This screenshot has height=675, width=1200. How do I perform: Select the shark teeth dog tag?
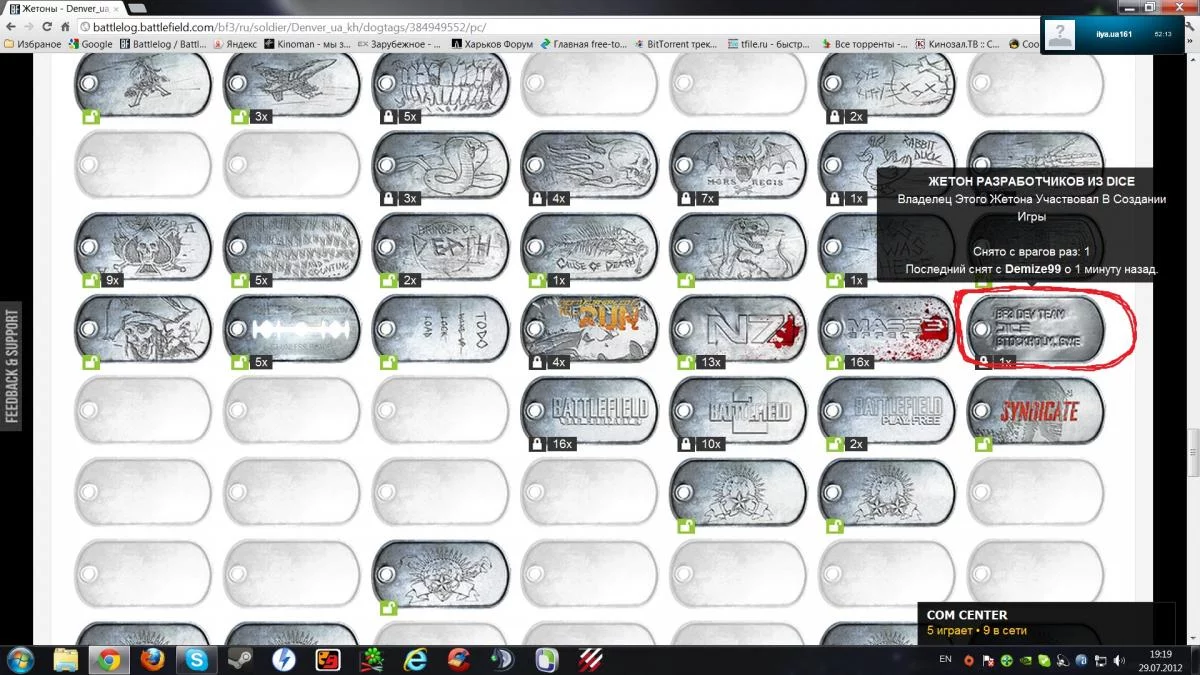(x=440, y=82)
